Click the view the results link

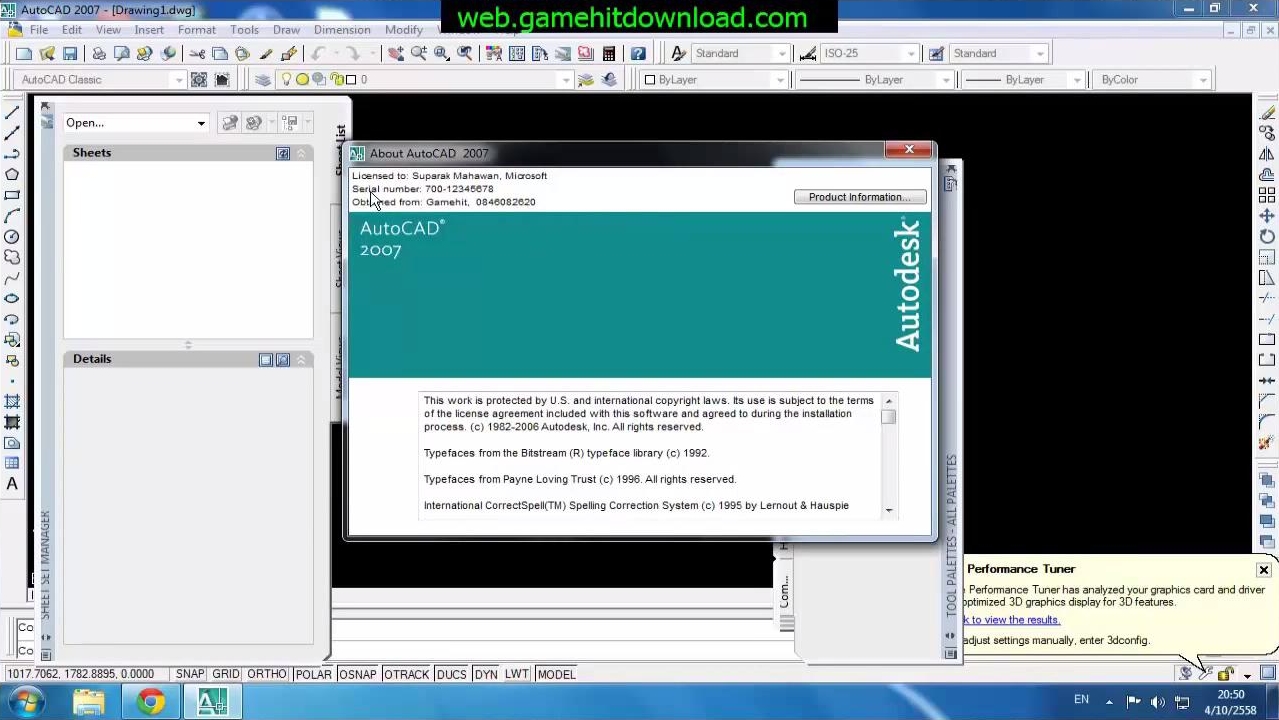point(1010,620)
